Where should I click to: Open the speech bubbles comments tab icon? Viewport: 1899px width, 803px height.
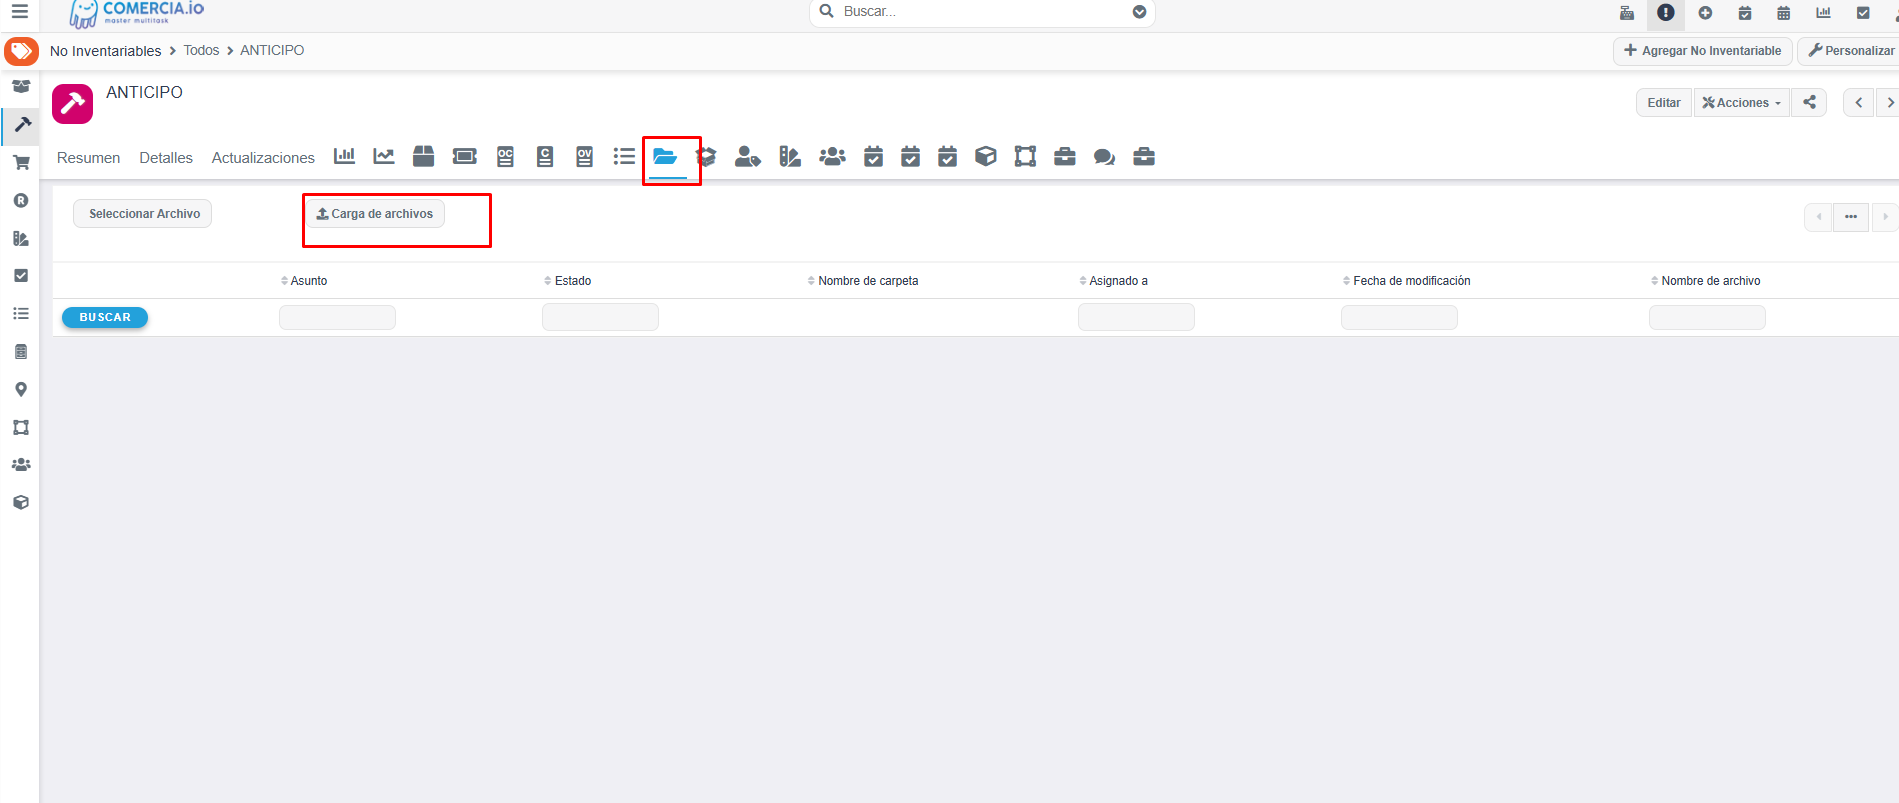(x=1104, y=156)
